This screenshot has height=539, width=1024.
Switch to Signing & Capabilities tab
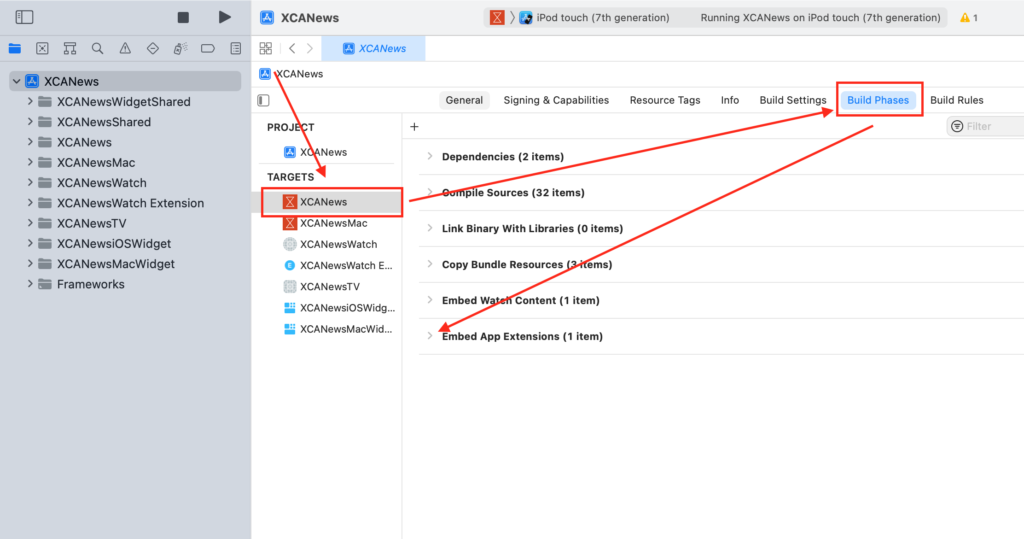tap(556, 100)
